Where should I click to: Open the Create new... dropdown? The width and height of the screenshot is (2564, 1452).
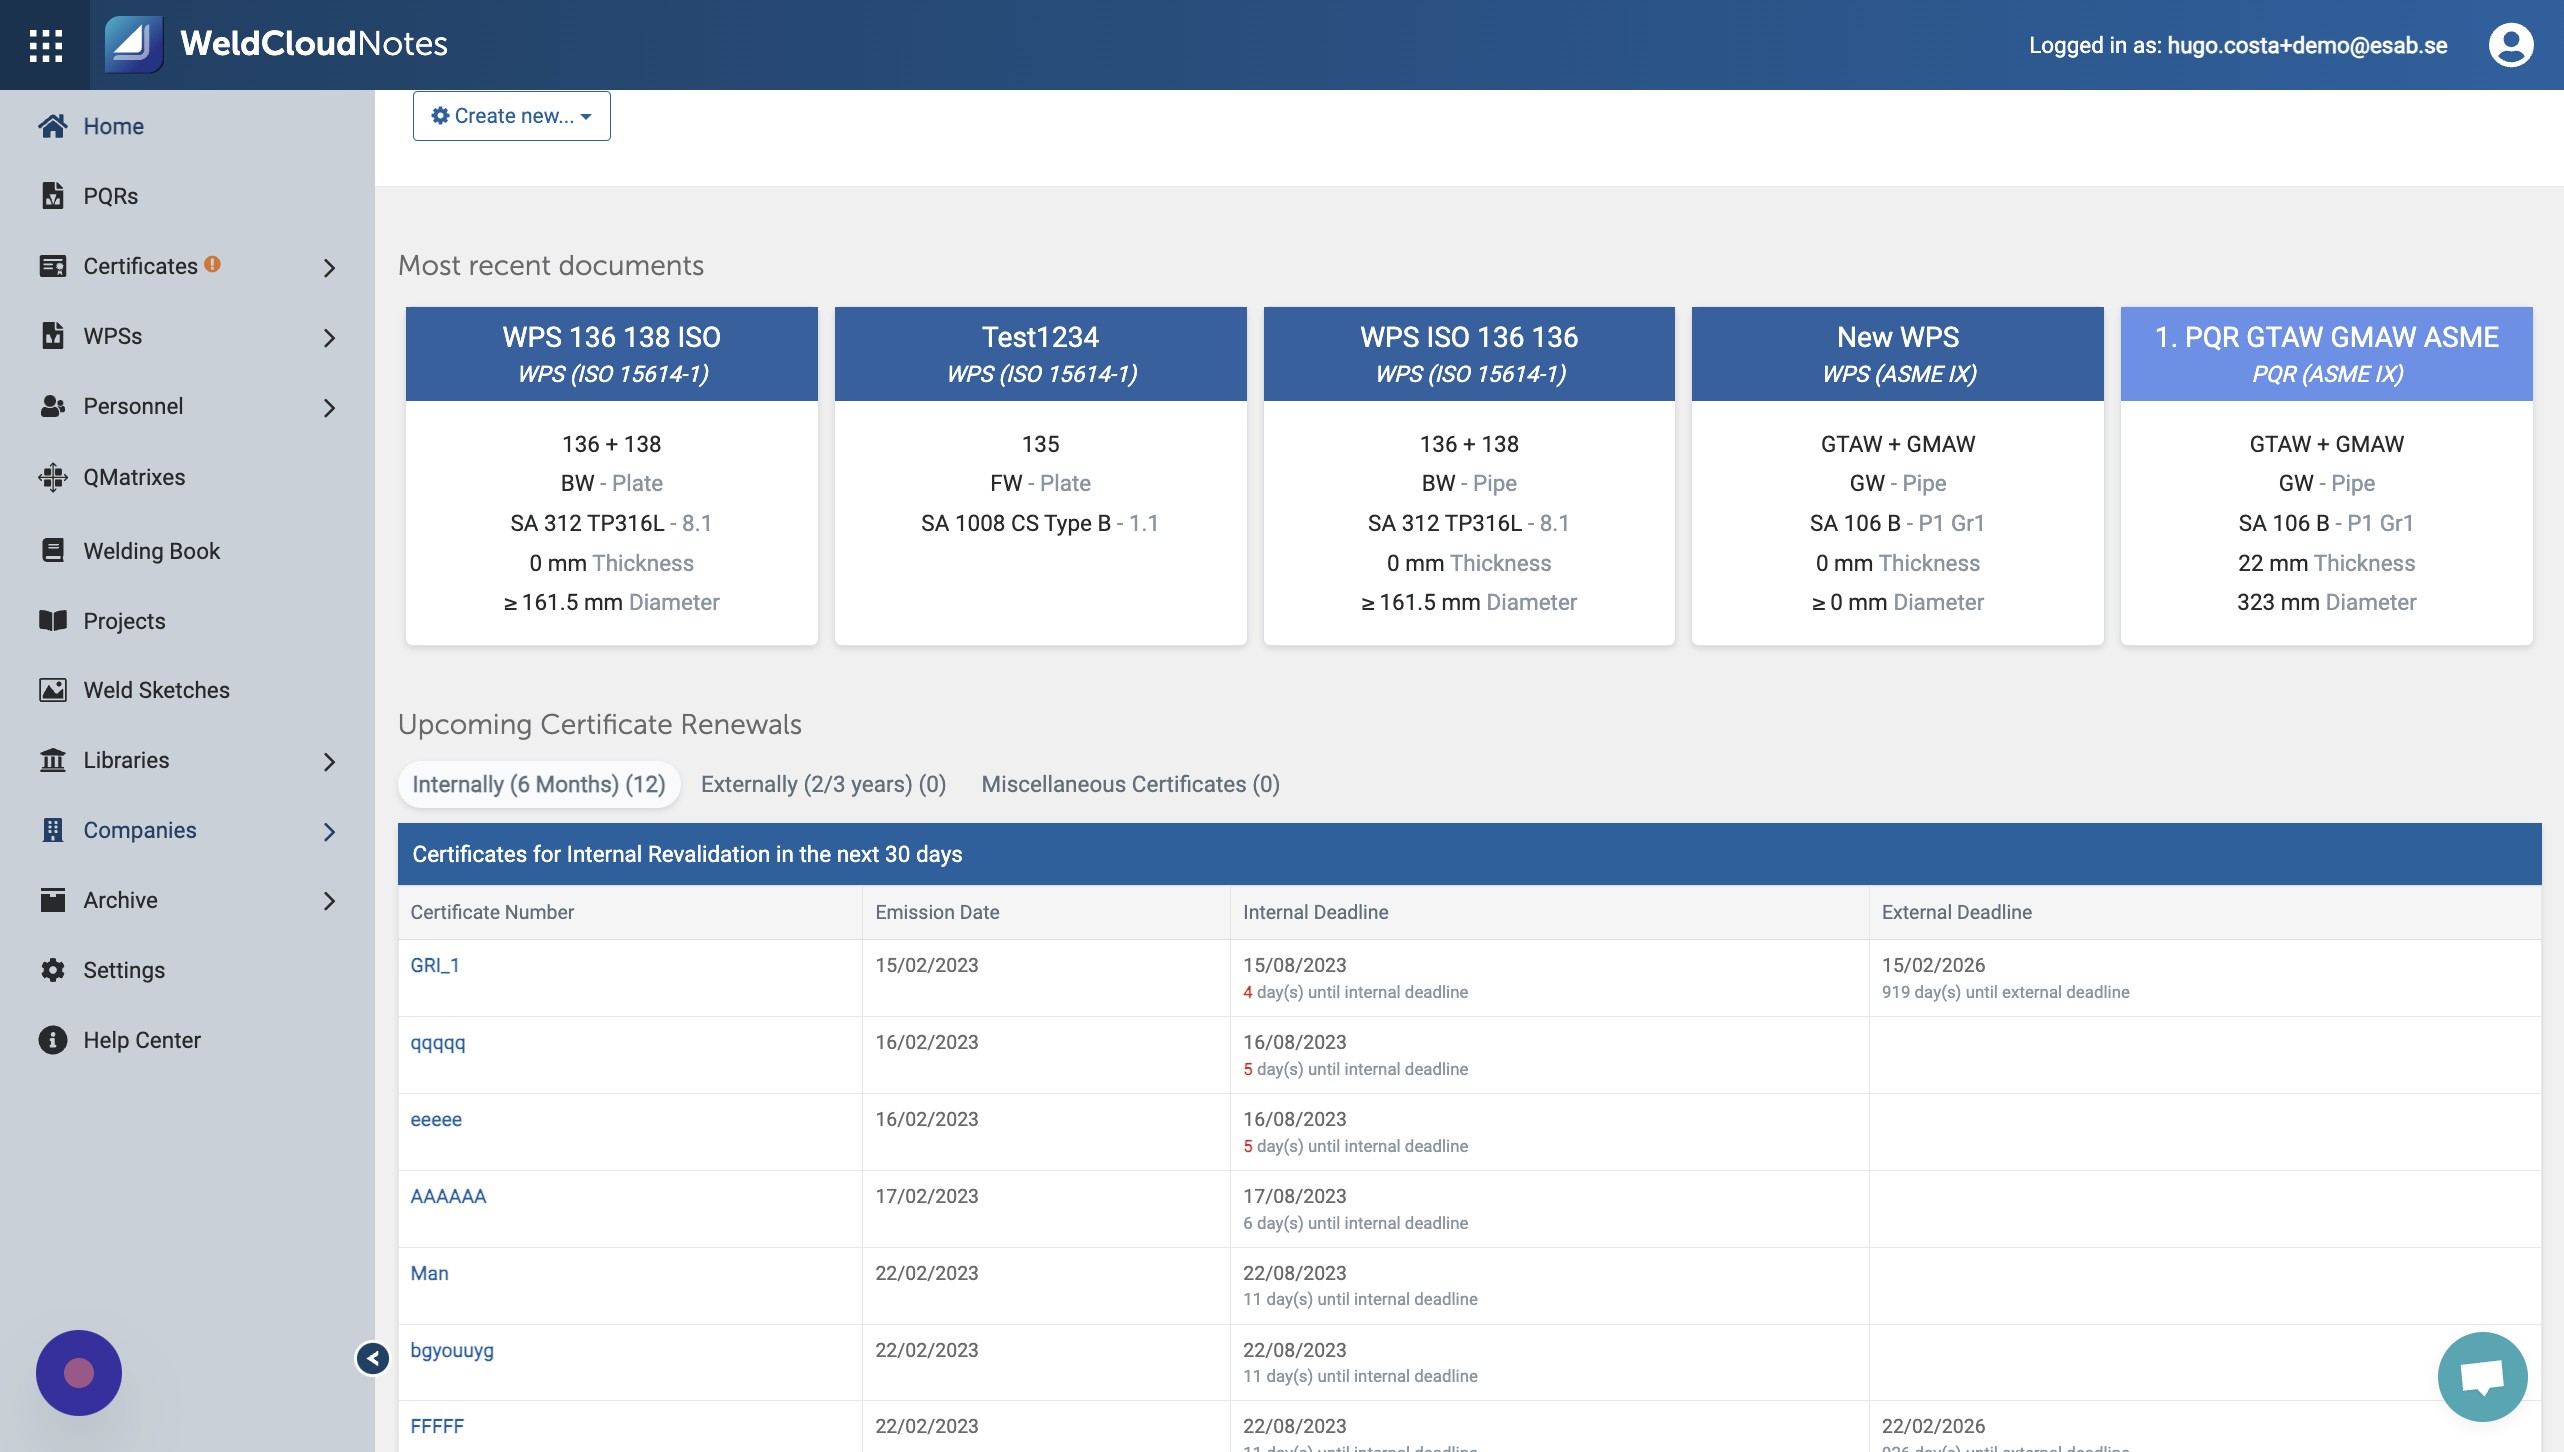(x=511, y=116)
